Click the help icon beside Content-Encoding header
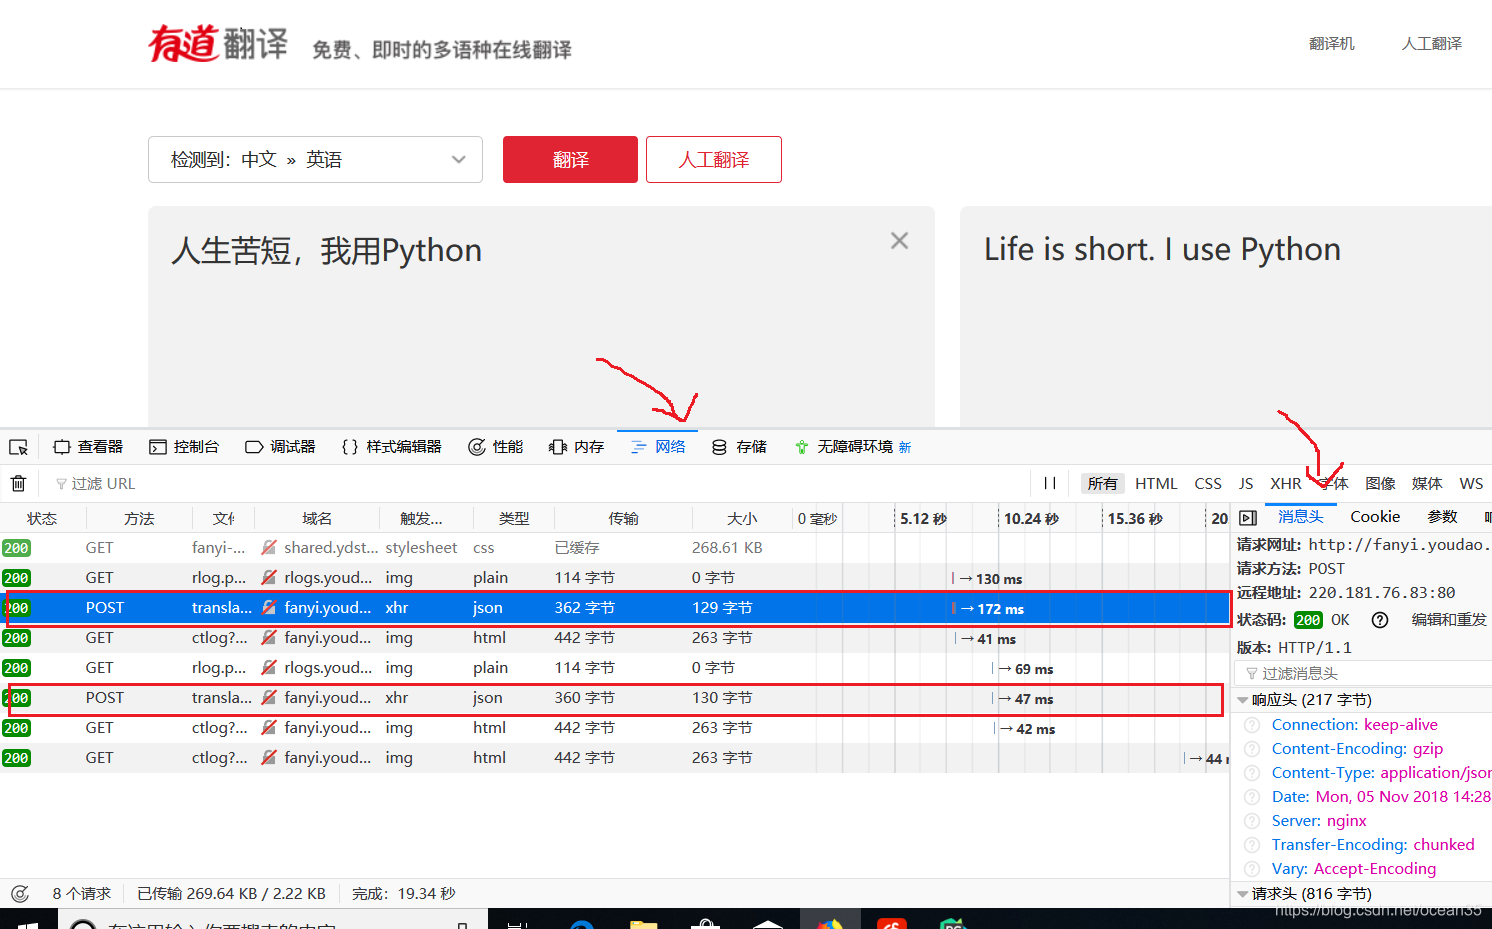The height and width of the screenshot is (929, 1492). pos(1252,749)
